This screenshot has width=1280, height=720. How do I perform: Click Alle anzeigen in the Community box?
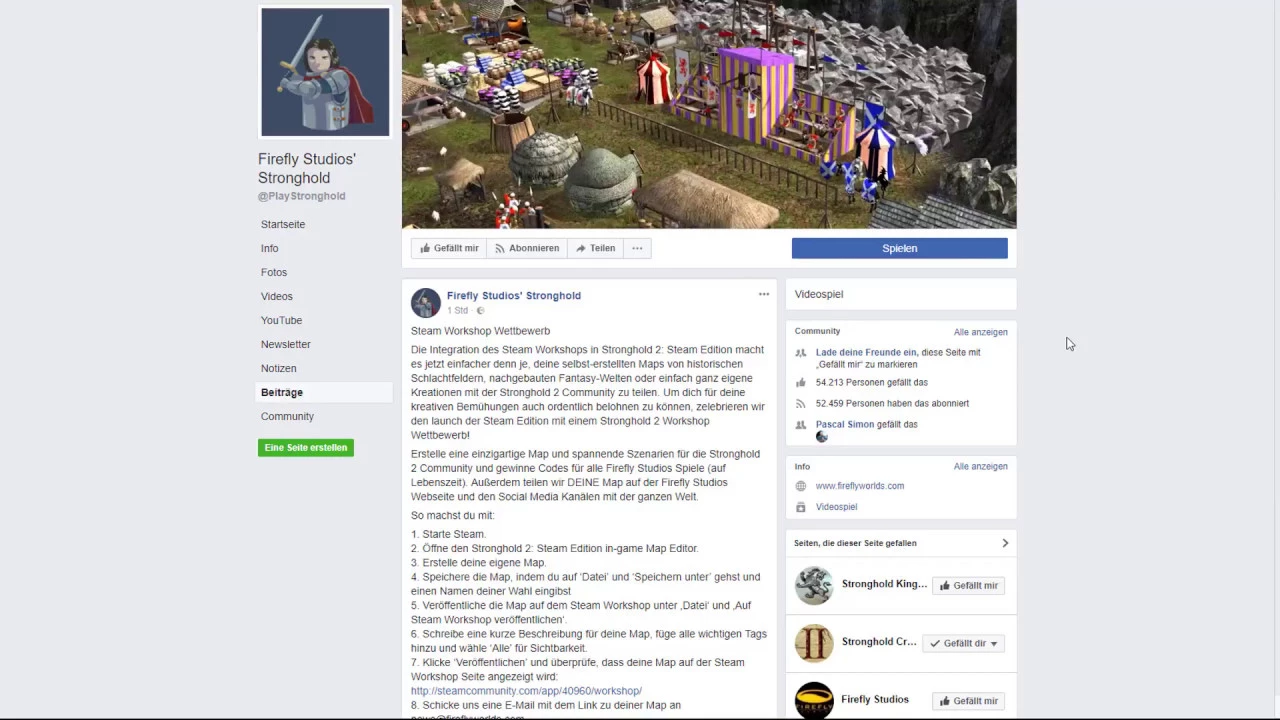point(980,332)
